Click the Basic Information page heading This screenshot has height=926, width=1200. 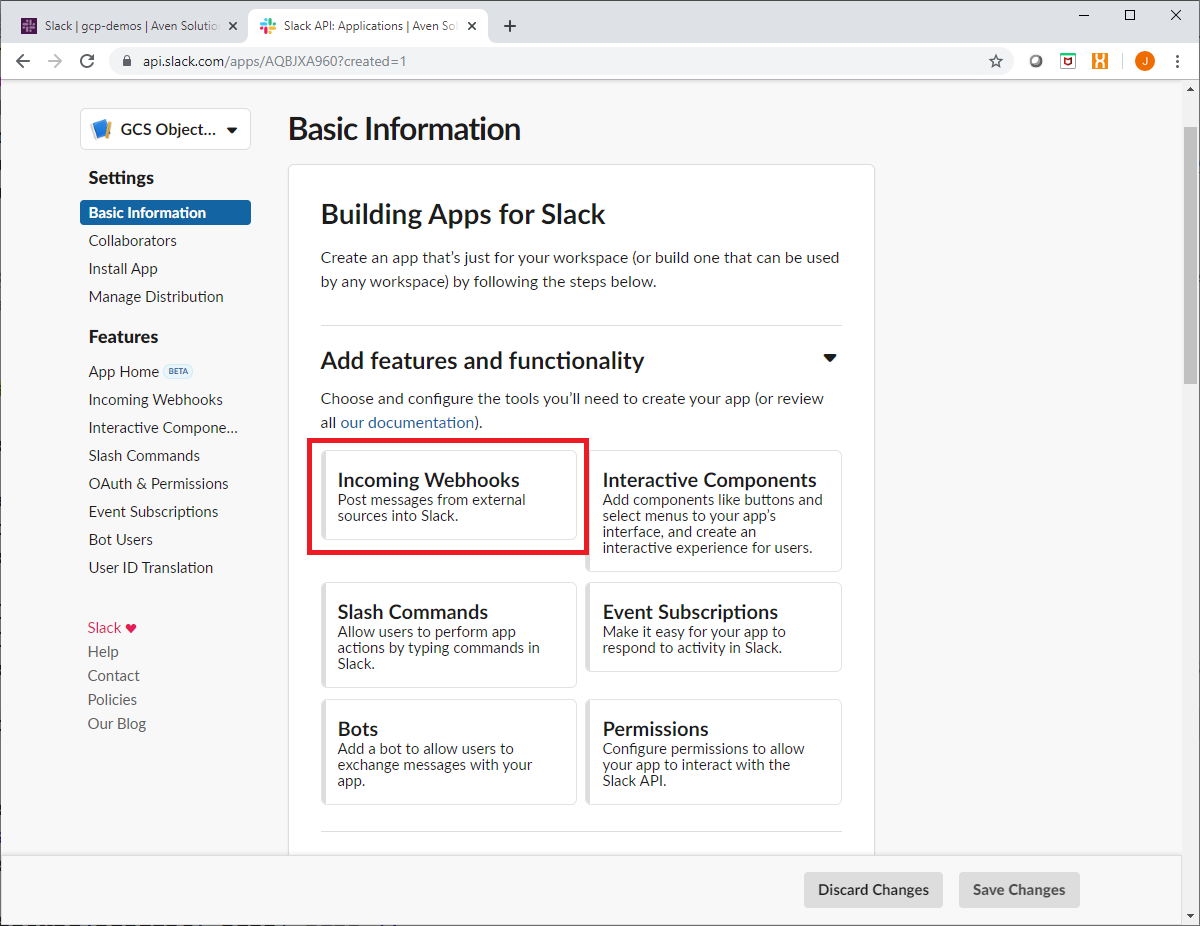404,129
